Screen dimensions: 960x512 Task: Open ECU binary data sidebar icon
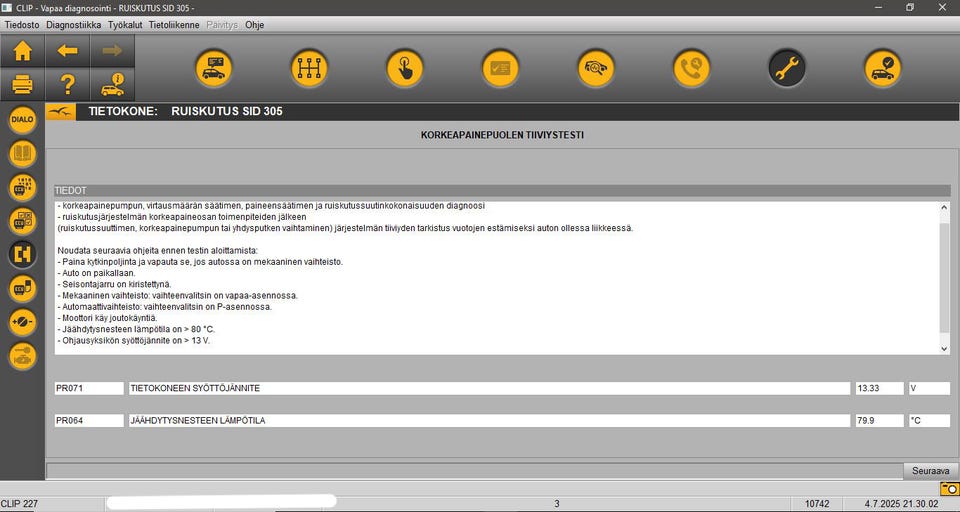coord(22,187)
